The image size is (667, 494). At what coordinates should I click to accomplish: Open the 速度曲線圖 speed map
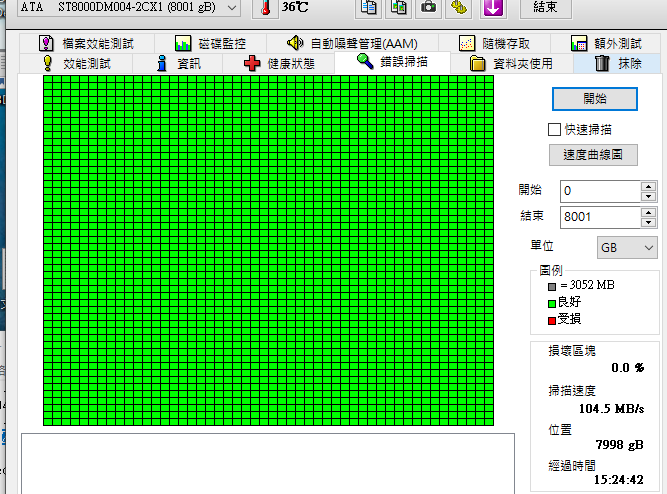tap(593, 155)
